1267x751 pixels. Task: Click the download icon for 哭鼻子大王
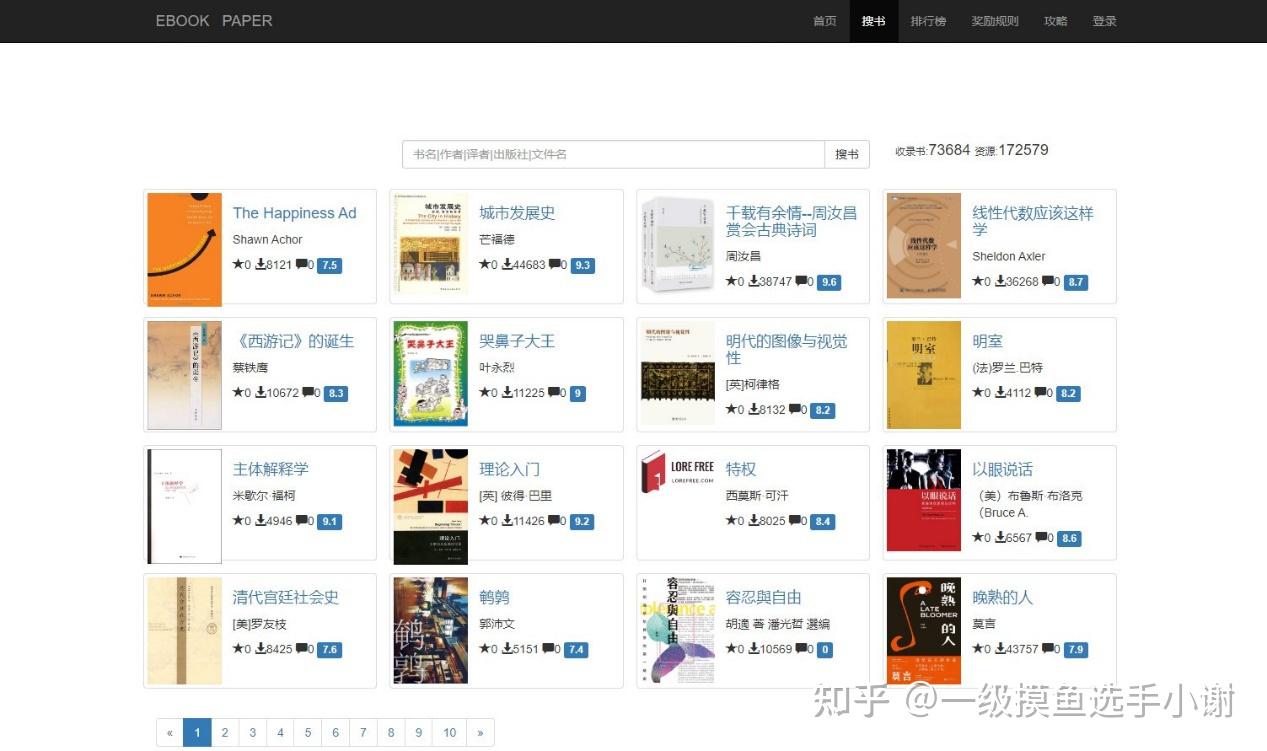point(507,393)
